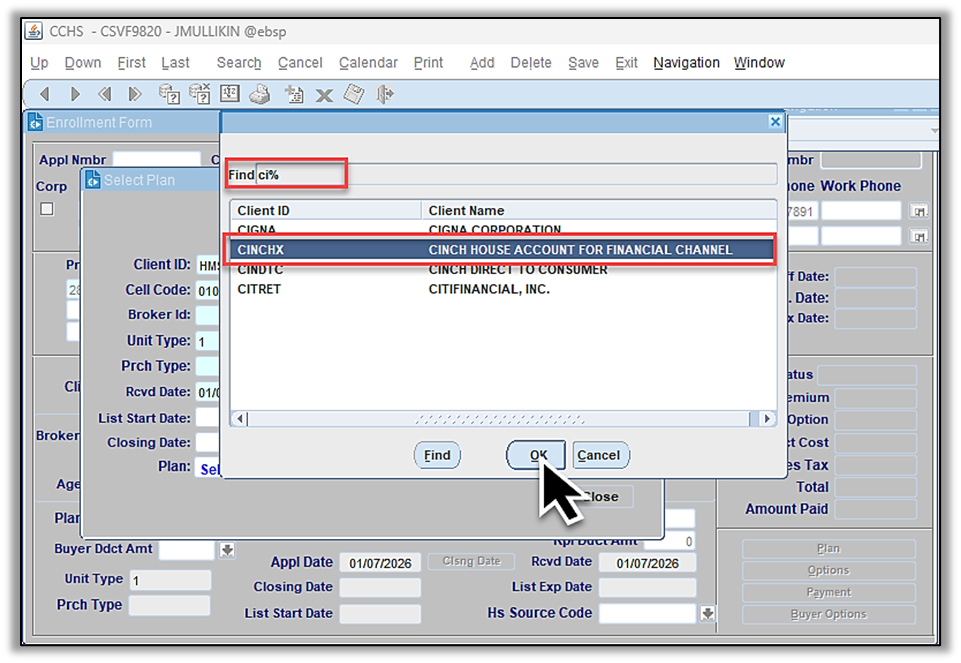Click the previous record arrow in toolbar
Screen dimensions: 961x663
[x=43, y=95]
